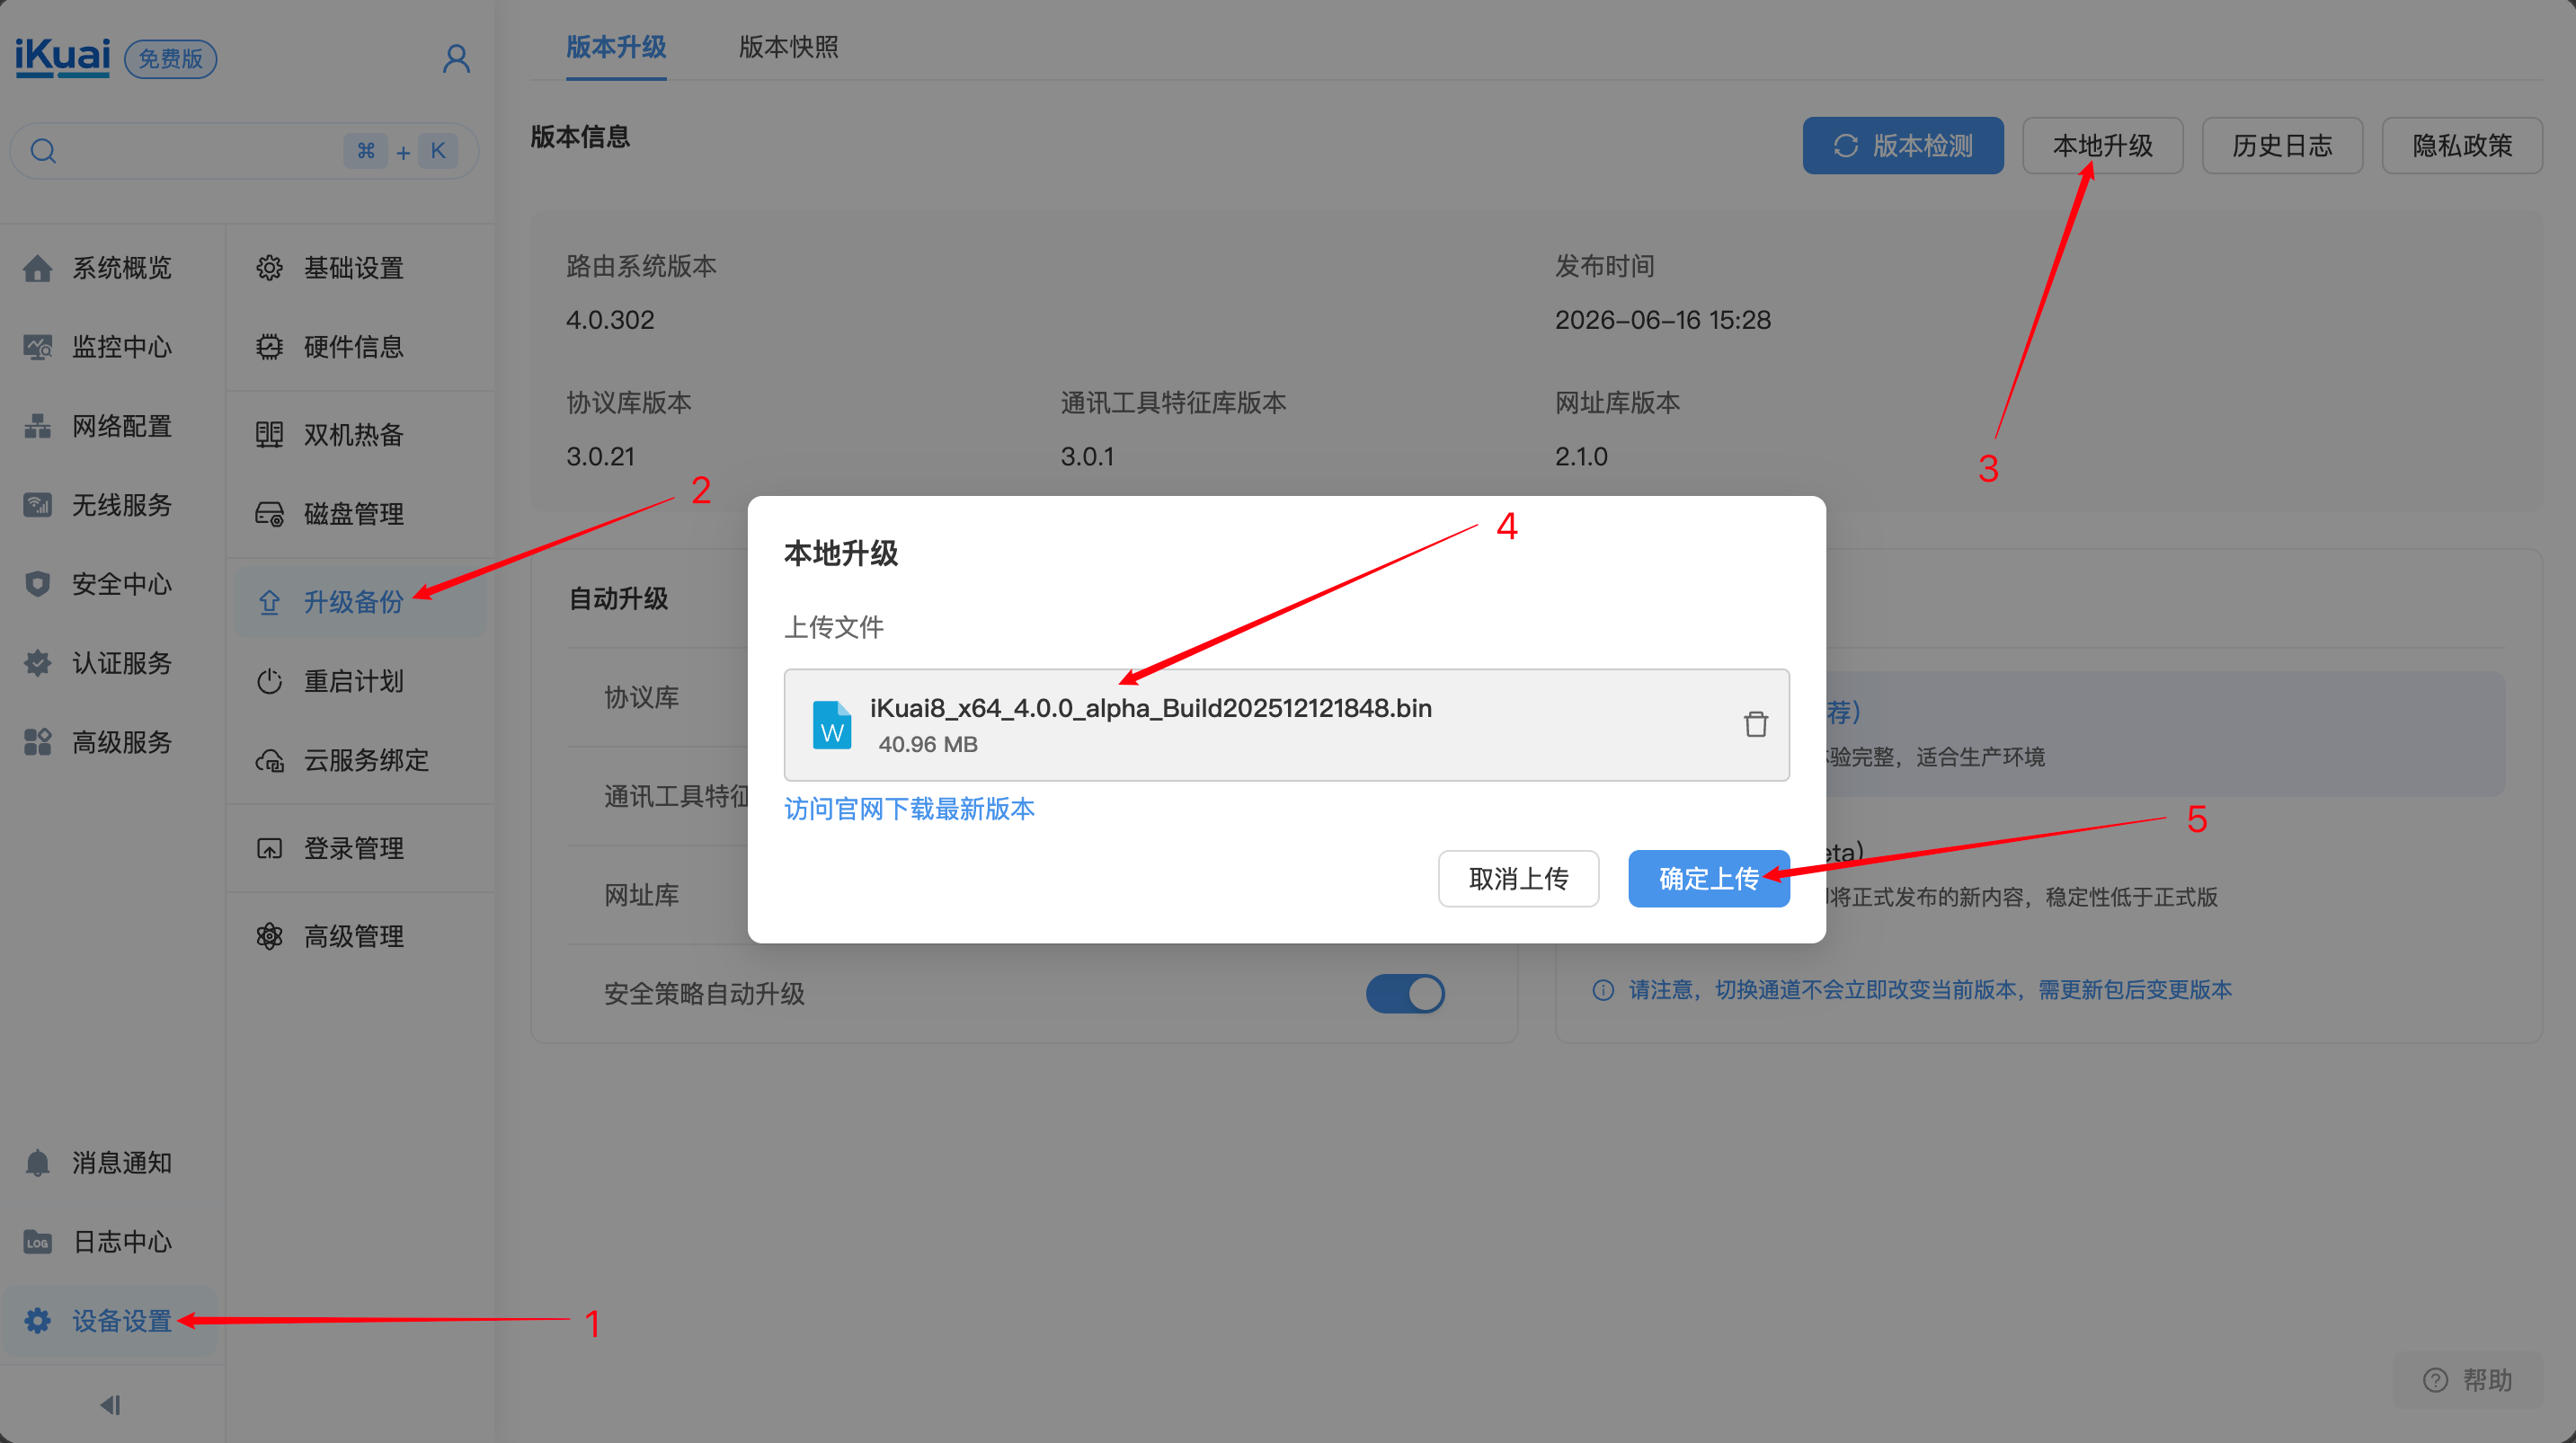Click the 版本检测 button
Image resolution: width=2576 pixels, height=1443 pixels.
(1903, 146)
